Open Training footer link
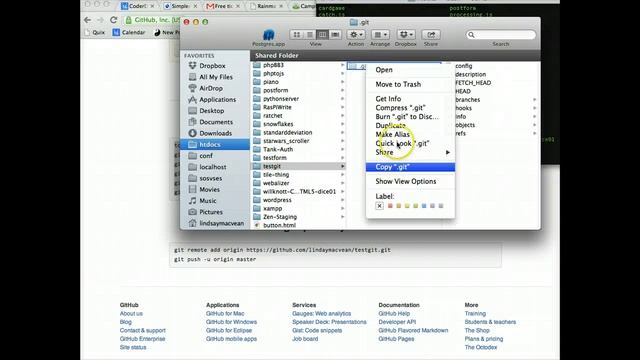 pos(475,313)
